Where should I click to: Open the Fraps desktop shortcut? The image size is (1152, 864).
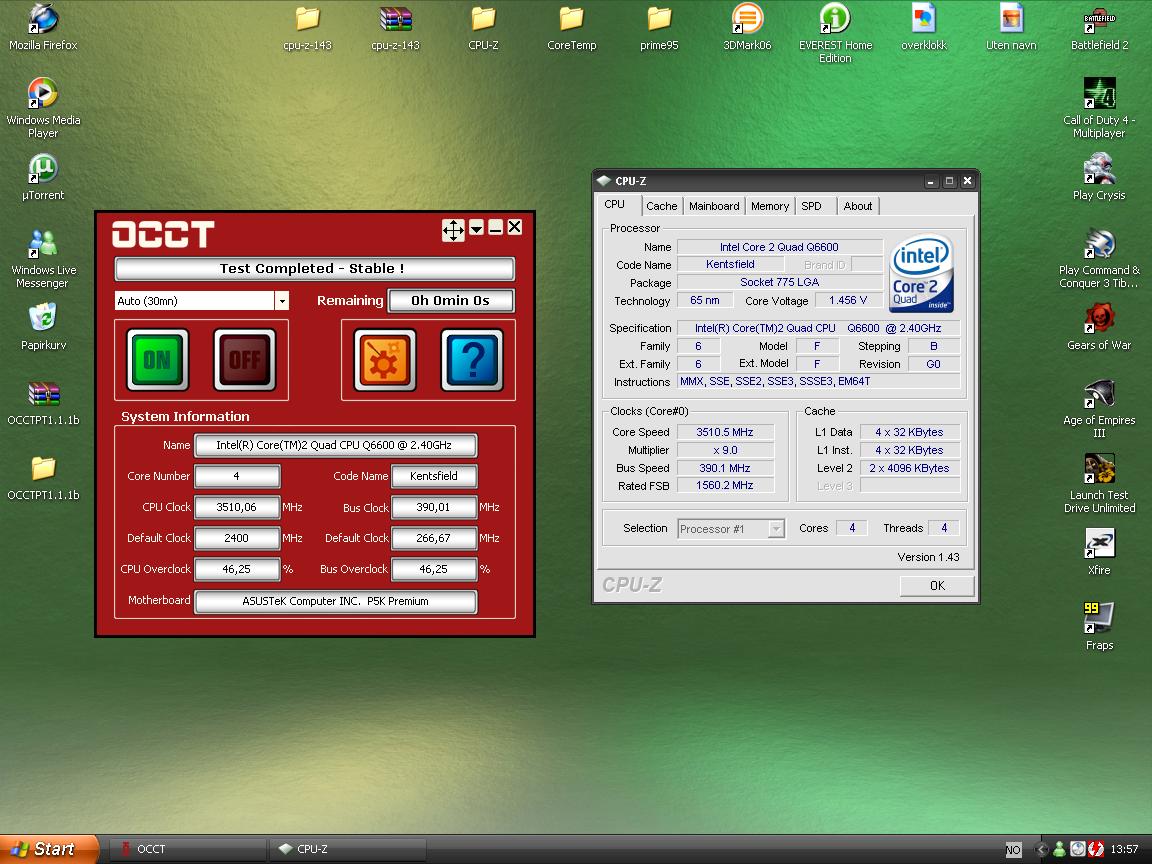pos(1099,627)
